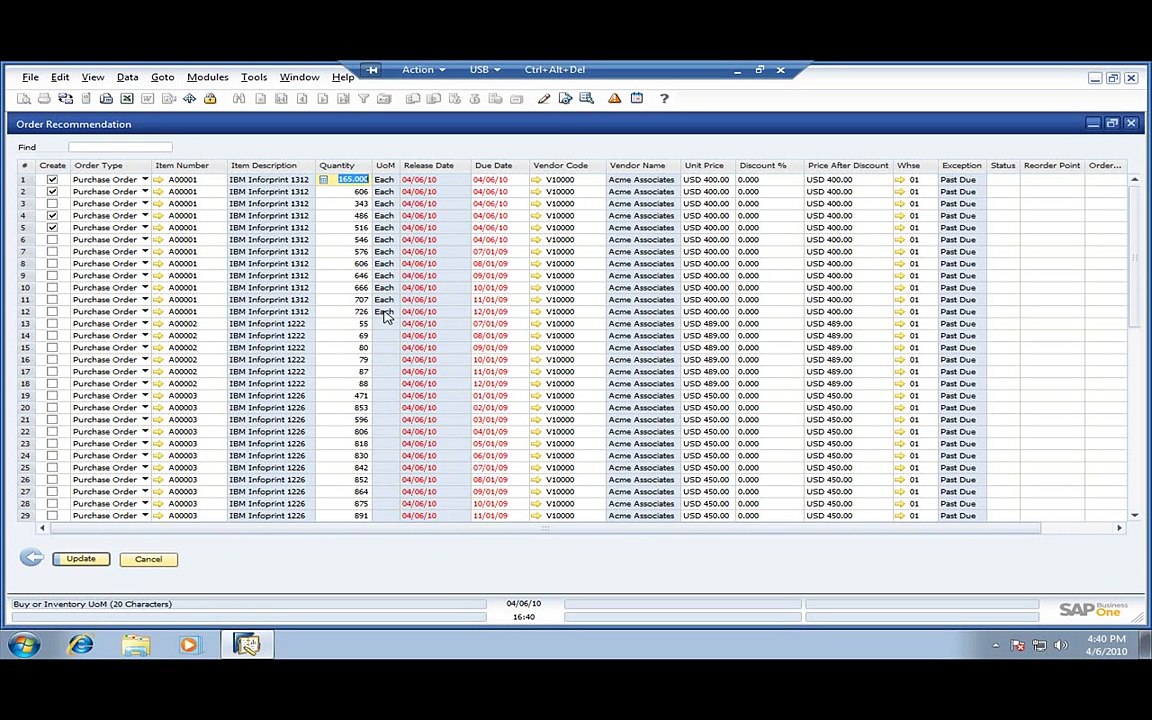Viewport: 1152px width, 720px height.
Task: Open Internet Explorer from the taskbar
Action: pos(80,644)
